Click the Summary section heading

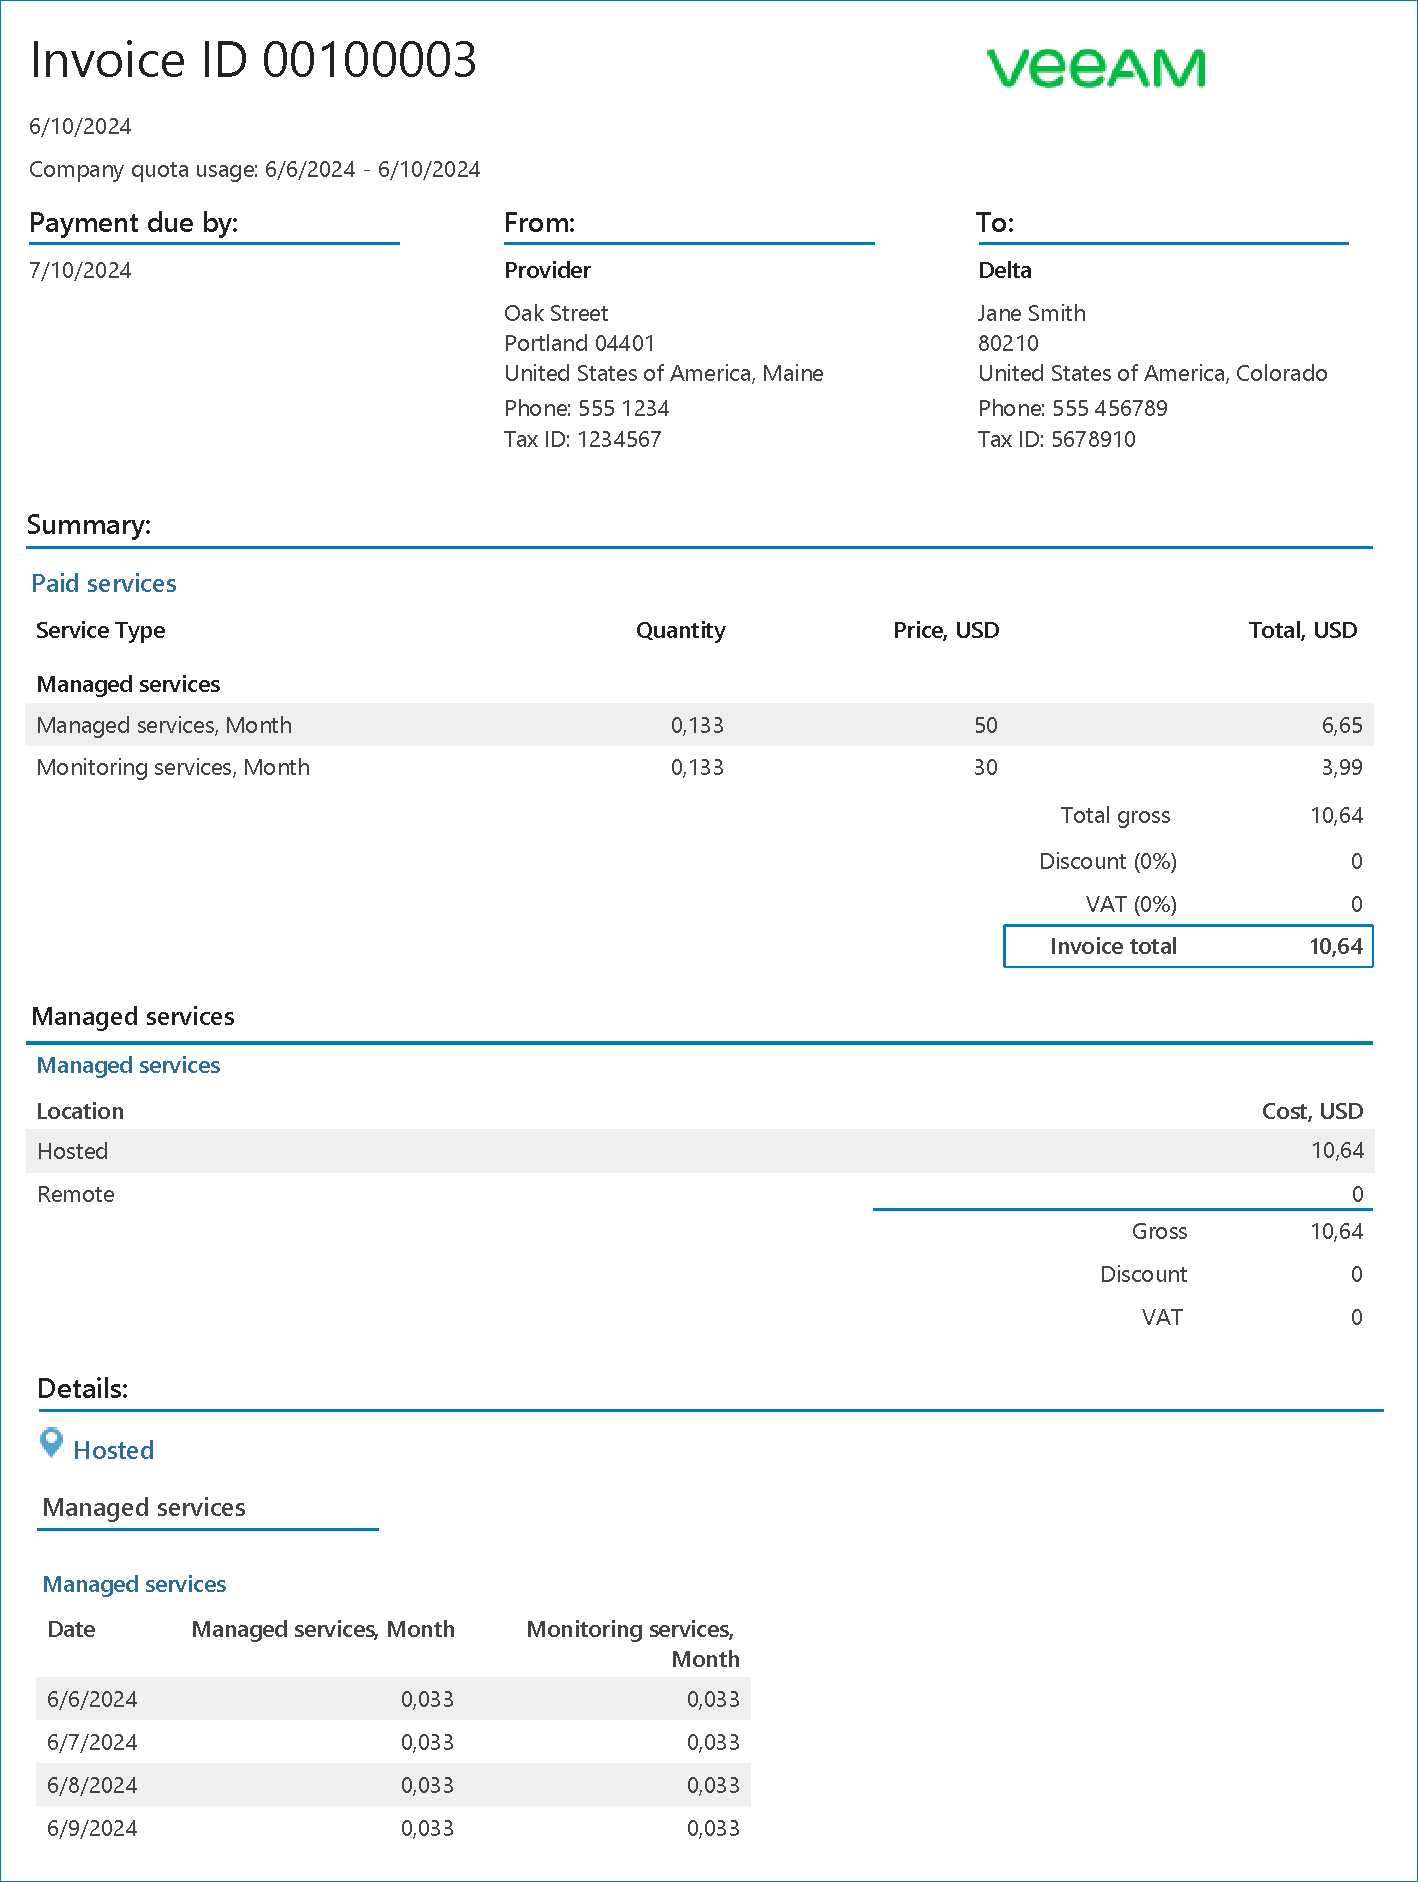point(89,526)
